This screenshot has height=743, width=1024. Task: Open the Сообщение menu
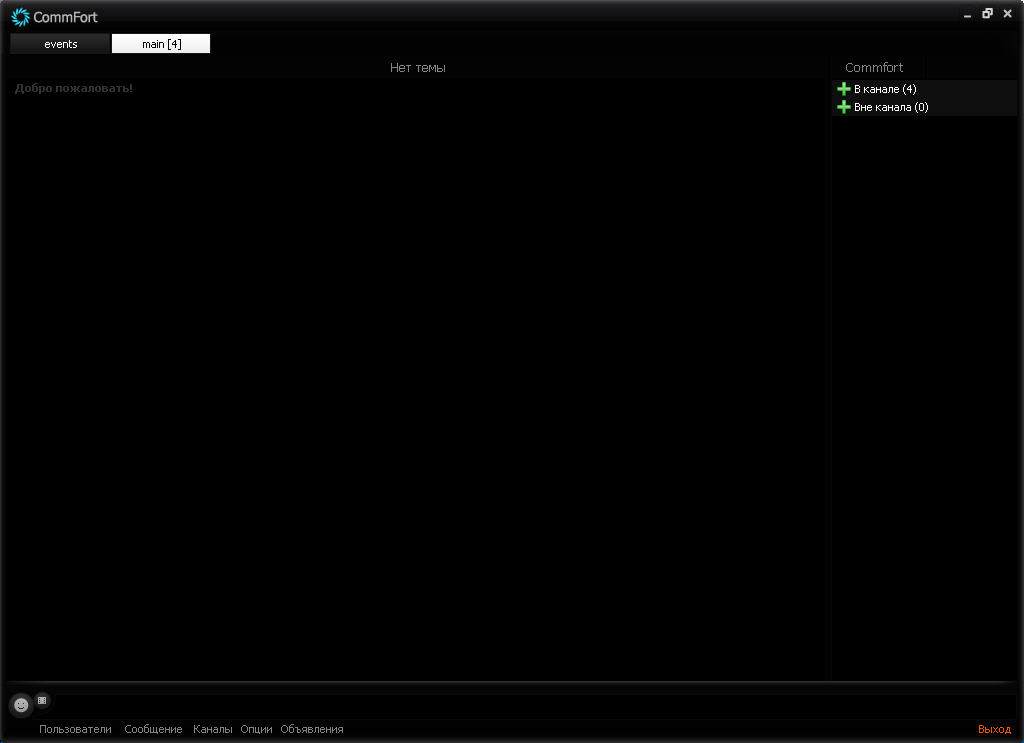(153, 729)
